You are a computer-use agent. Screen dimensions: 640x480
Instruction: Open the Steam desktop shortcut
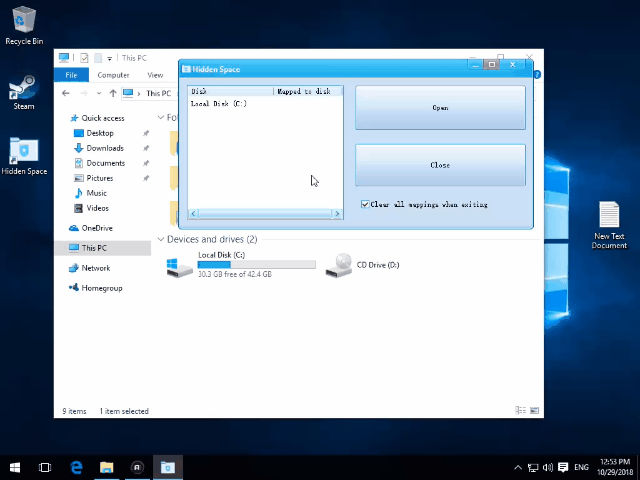pyautogui.click(x=23, y=92)
